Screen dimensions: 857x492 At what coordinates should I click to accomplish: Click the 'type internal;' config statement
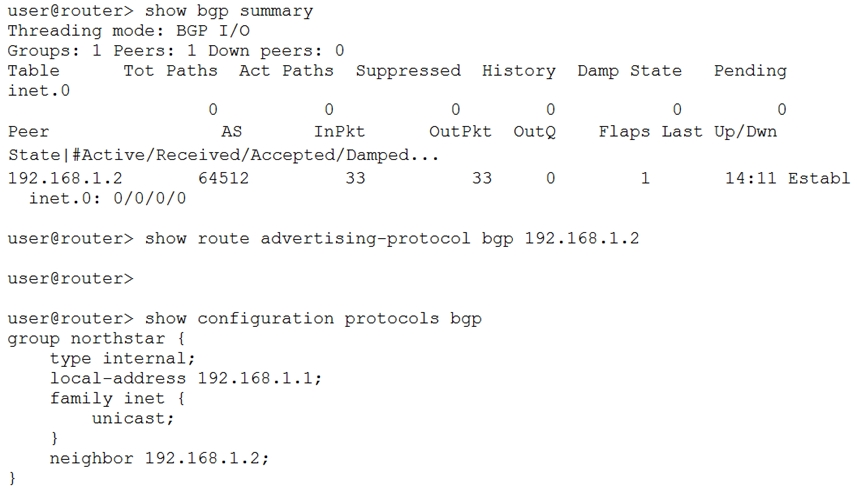pyautogui.click(x=122, y=359)
